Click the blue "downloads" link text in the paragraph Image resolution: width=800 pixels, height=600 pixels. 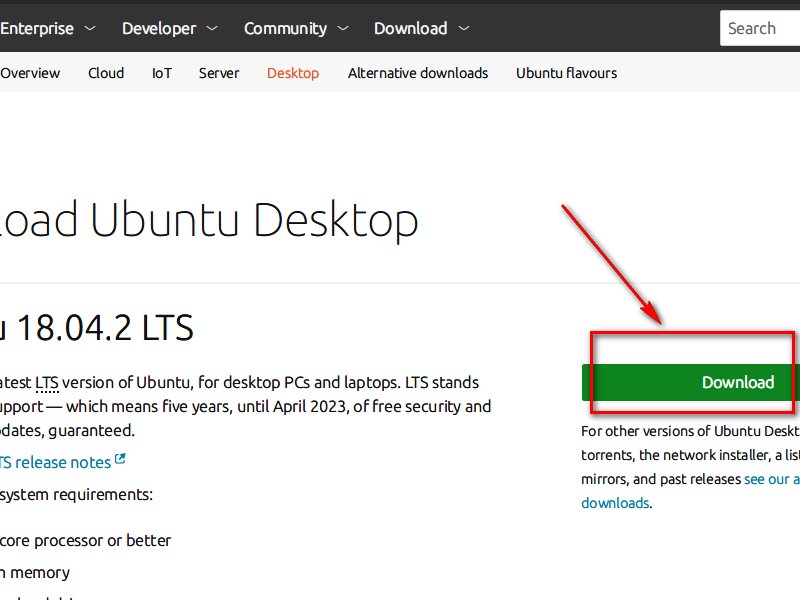click(x=615, y=503)
